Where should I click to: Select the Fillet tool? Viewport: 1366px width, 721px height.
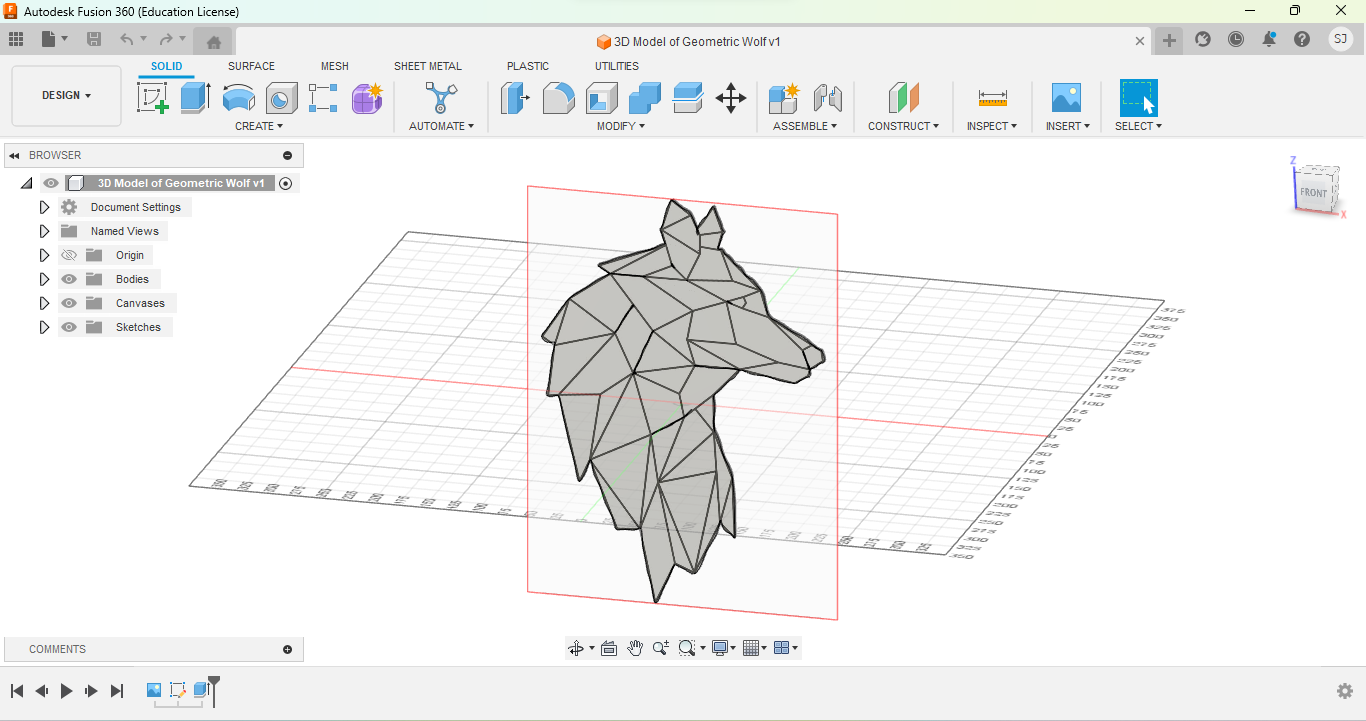(x=558, y=98)
